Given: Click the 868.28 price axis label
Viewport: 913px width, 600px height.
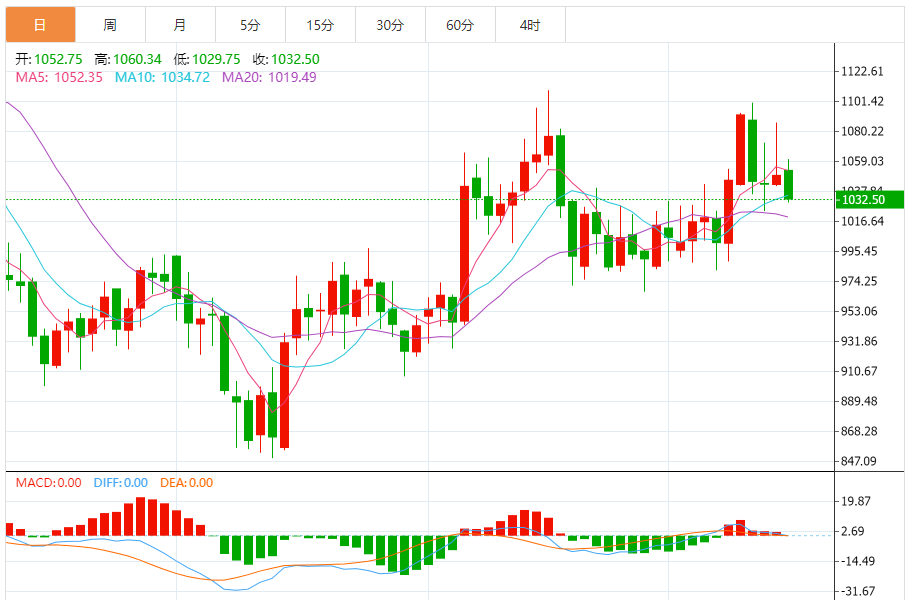Looking at the screenshot, I should coord(859,432).
